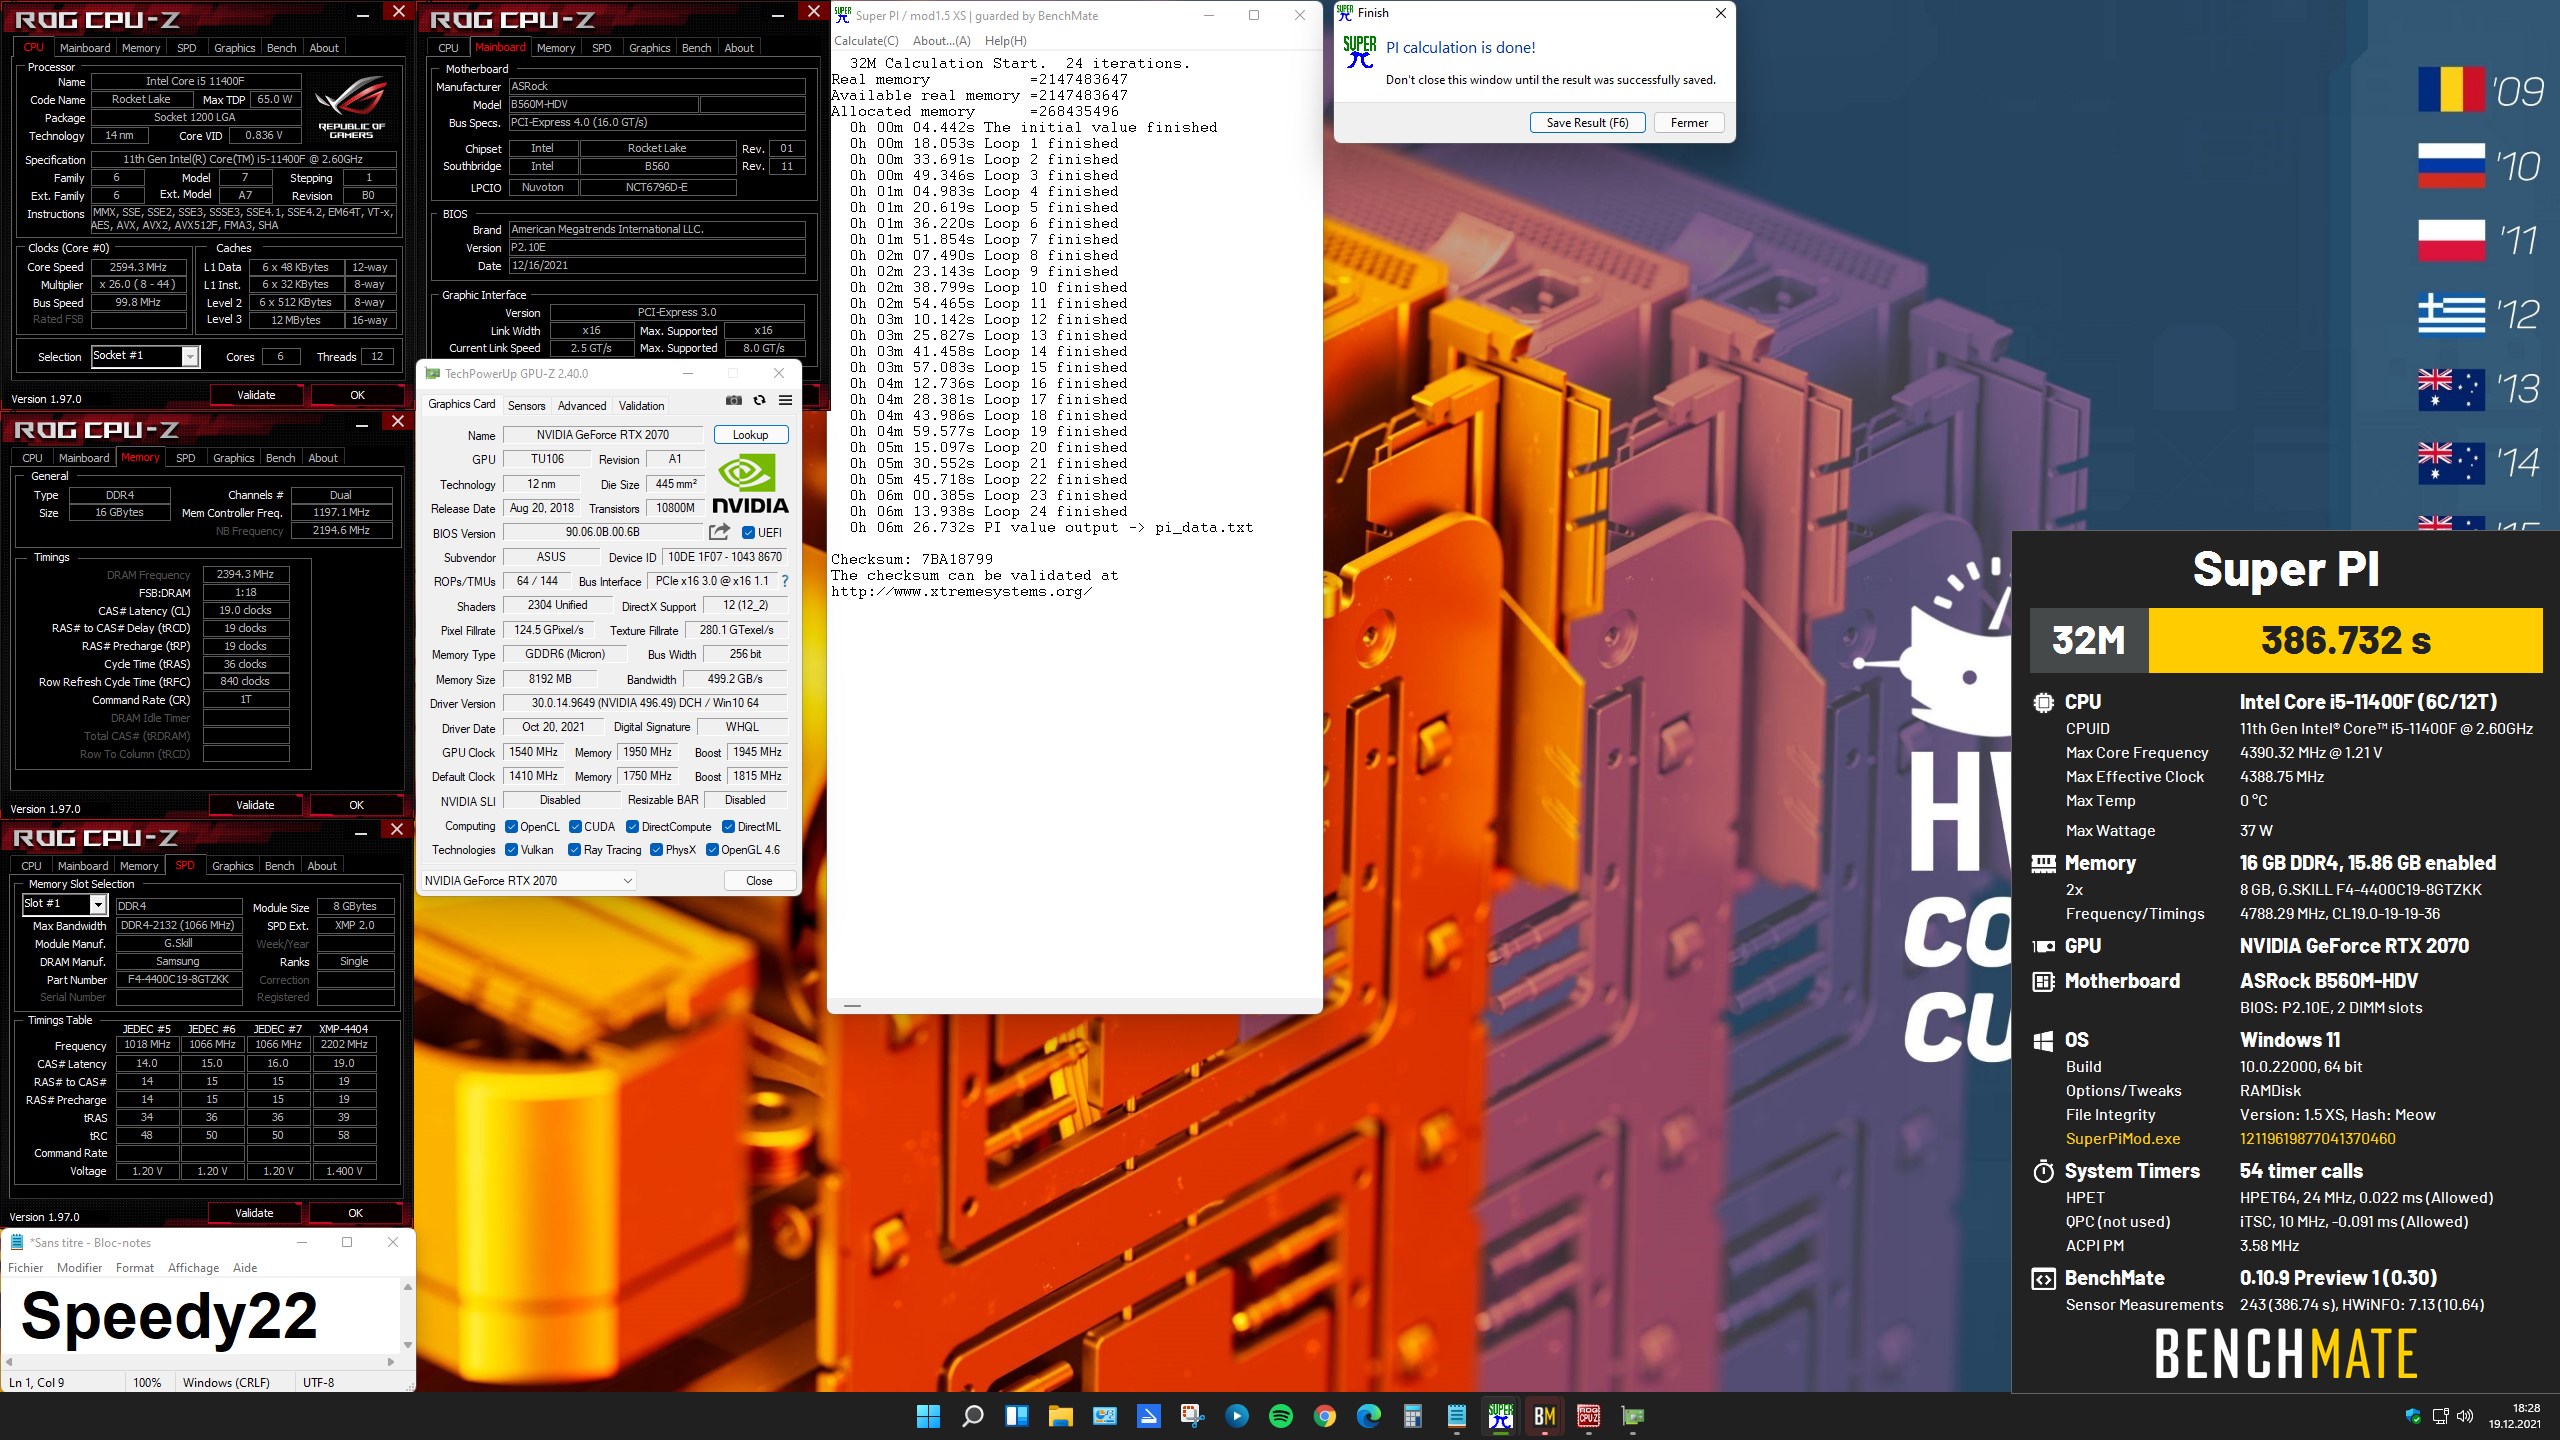
Task: Open Calculator from the taskbar
Action: [x=1413, y=1416]
